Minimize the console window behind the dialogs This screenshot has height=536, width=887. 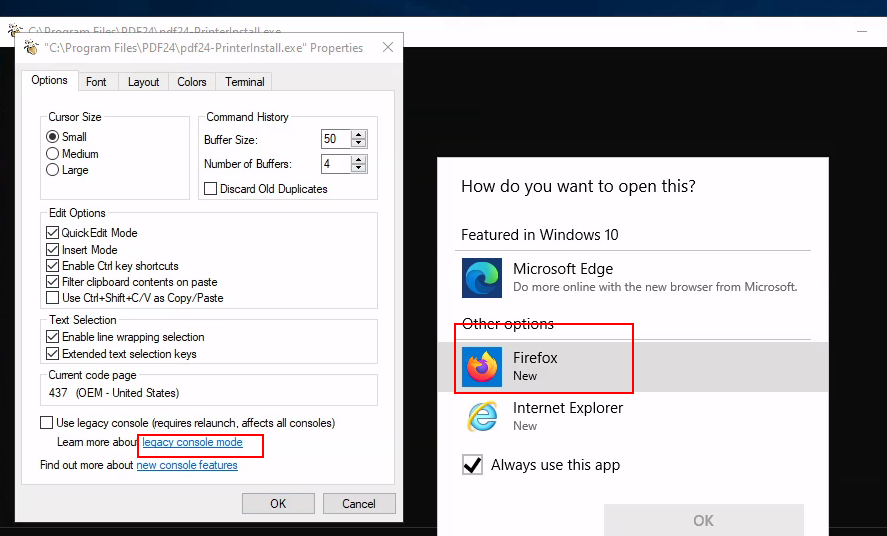862,32
